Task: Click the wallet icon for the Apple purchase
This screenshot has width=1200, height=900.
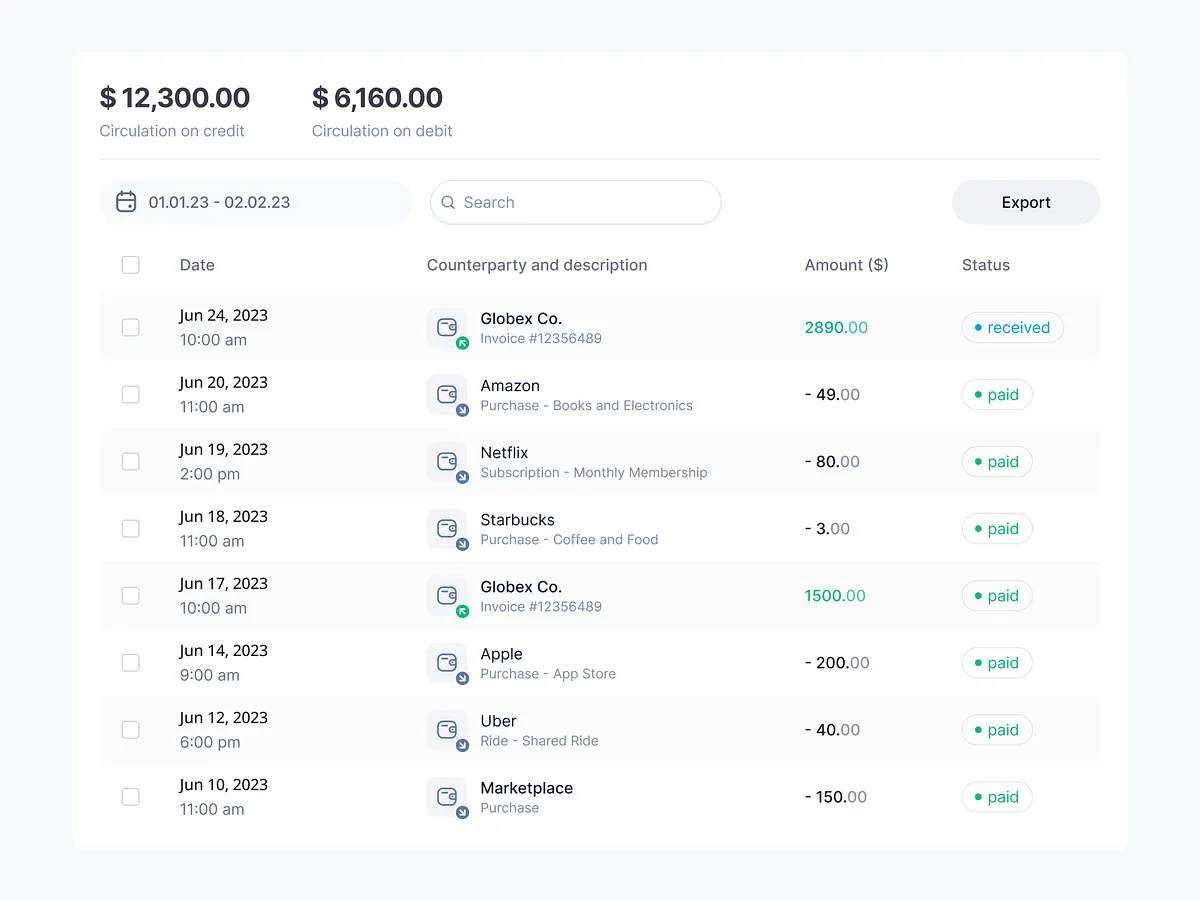Action: point(447,663)
